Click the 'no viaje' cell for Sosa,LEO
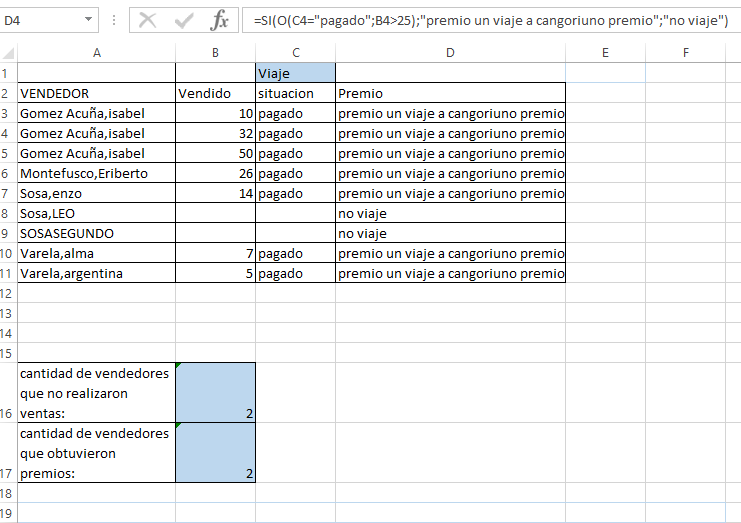741x523 pixels. pyautogui.click(x=450, y=213)
